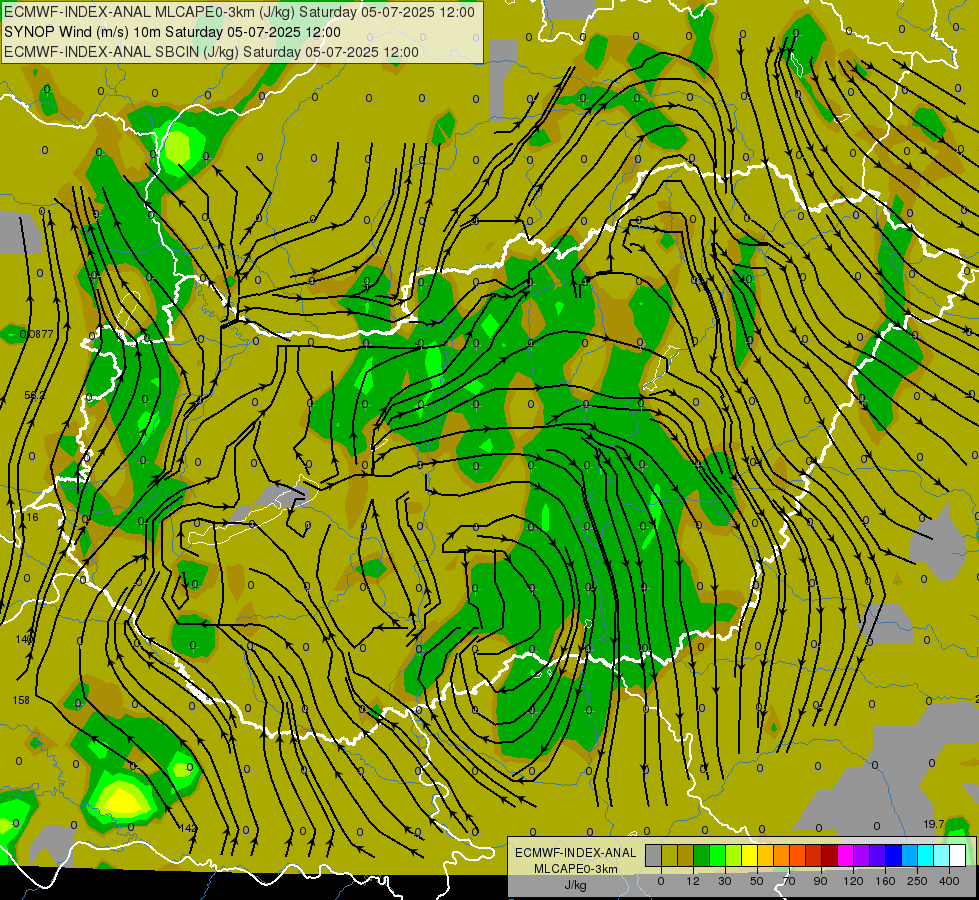This screenshot has height=900, width=979.
Task: Click the legend scale value '90'
Action: pos(820,881)
